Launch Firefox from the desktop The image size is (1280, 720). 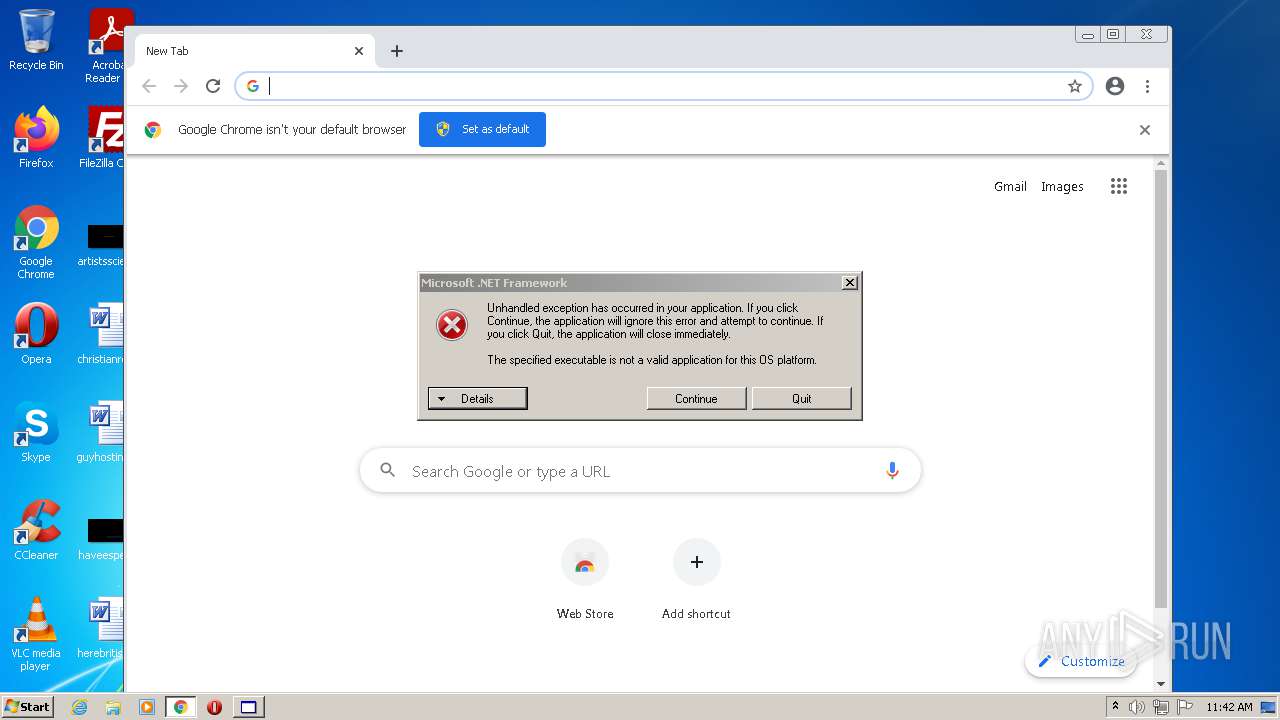tap(36, 138)
